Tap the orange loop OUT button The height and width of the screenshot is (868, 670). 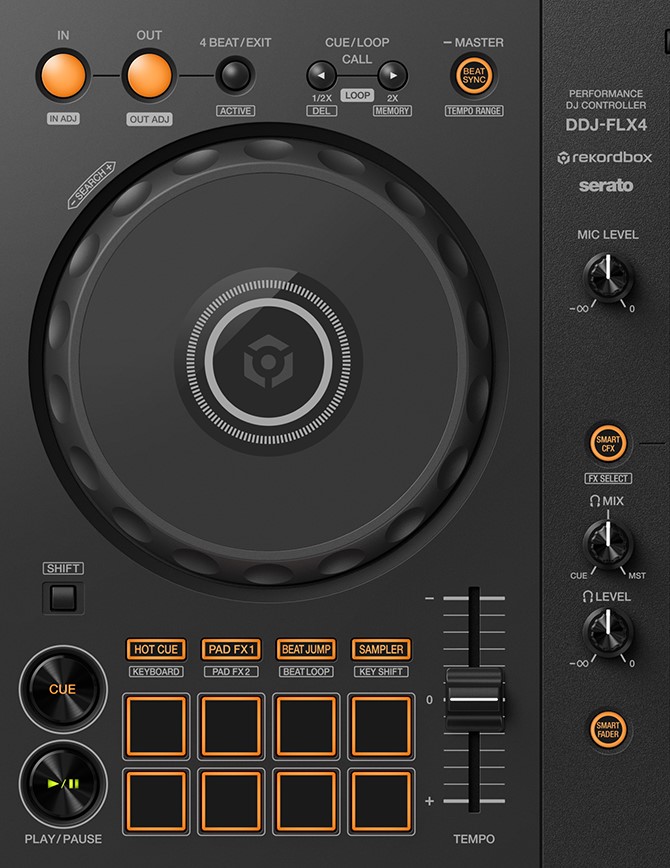pyautogui.click(x=149, y=75)
